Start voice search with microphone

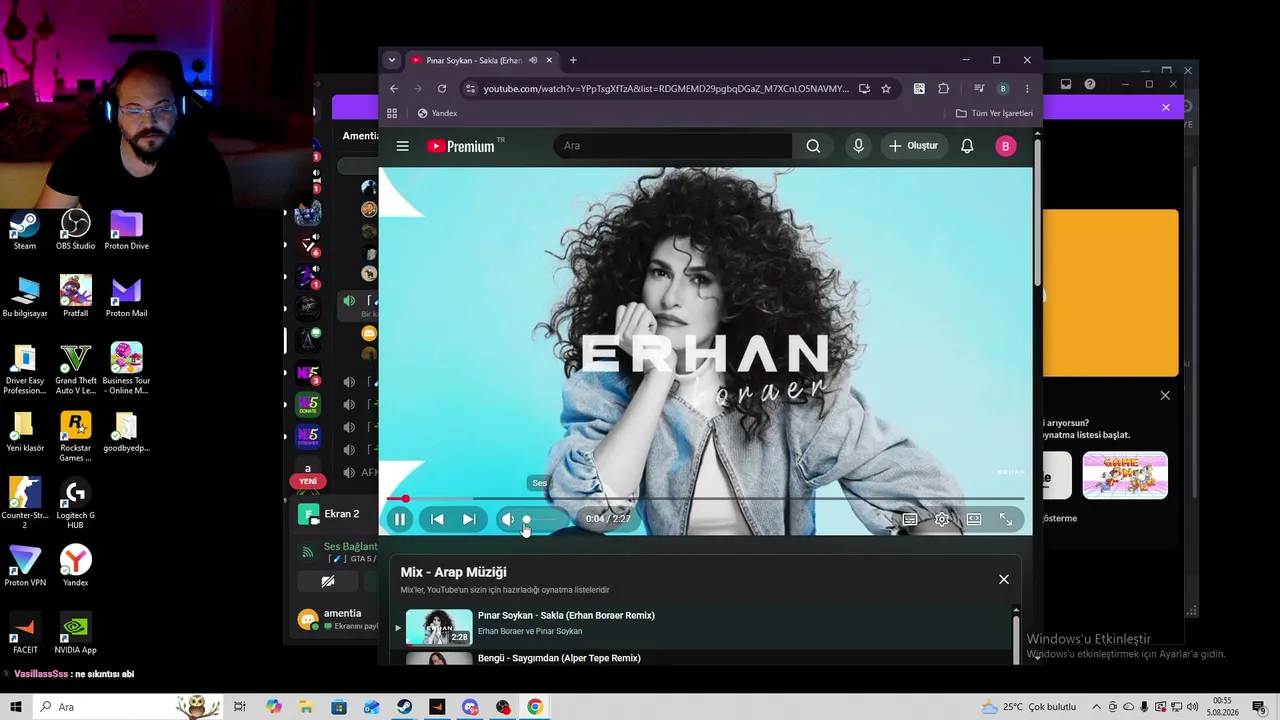[858, 146]
